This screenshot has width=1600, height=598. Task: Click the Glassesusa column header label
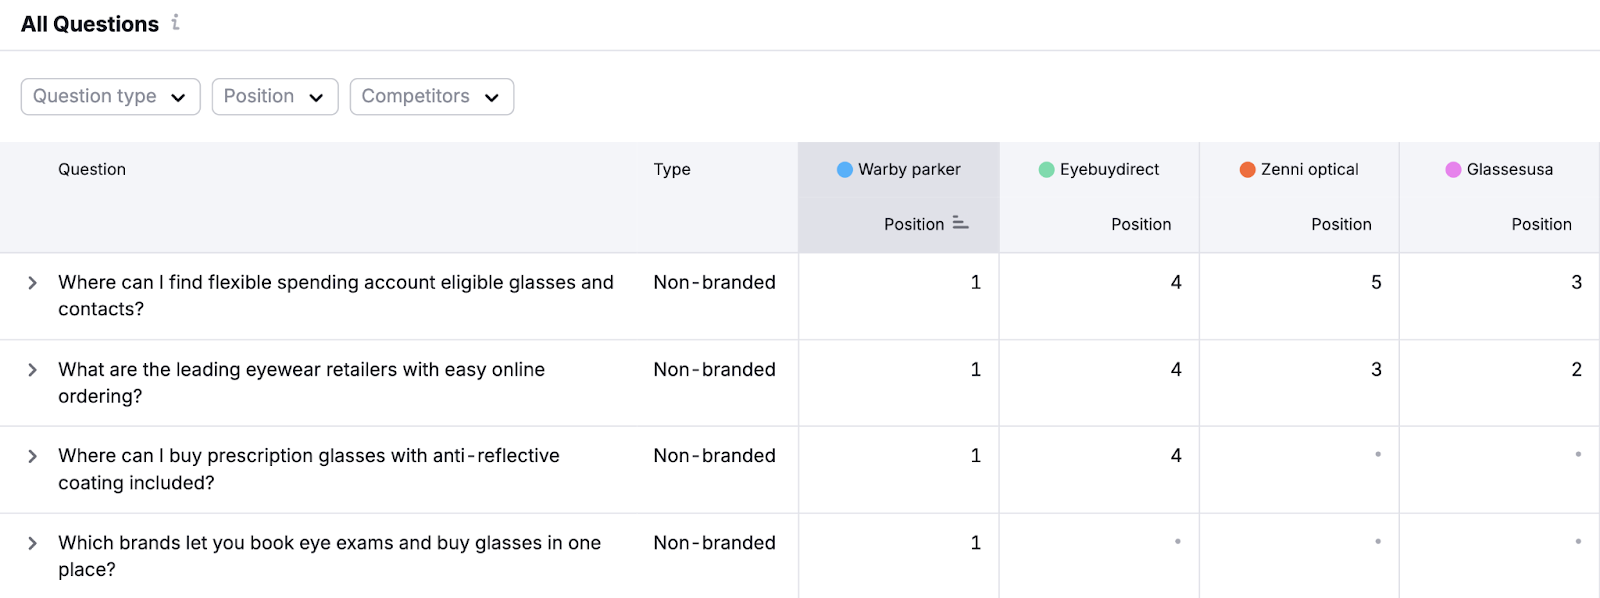point(1510,170)
